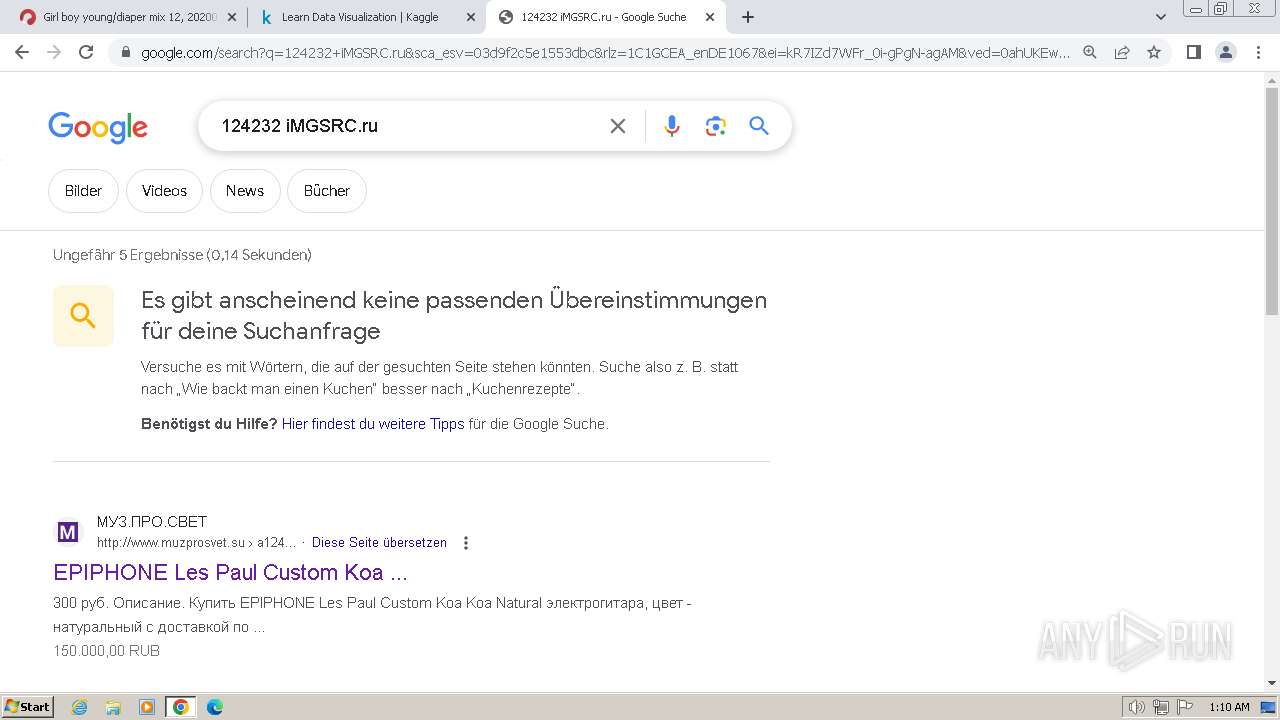Start voice search with microphone
Viewport: 1280px width, 720px height.
672,126
